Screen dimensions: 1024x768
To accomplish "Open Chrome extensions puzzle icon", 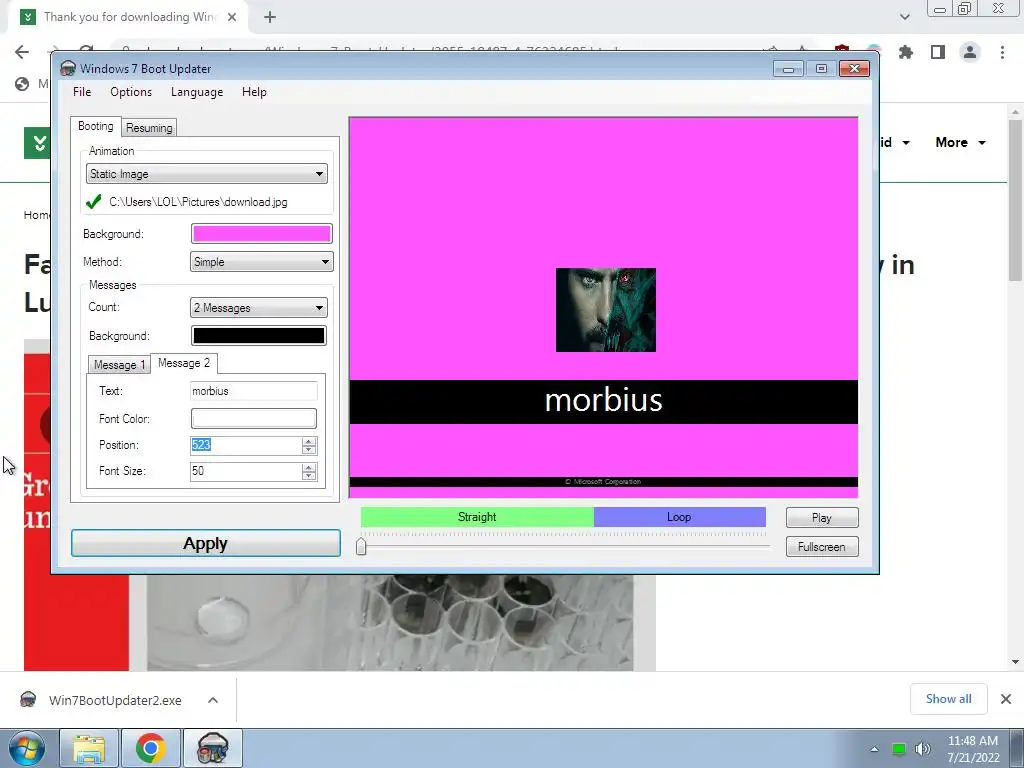I will 906,52.
